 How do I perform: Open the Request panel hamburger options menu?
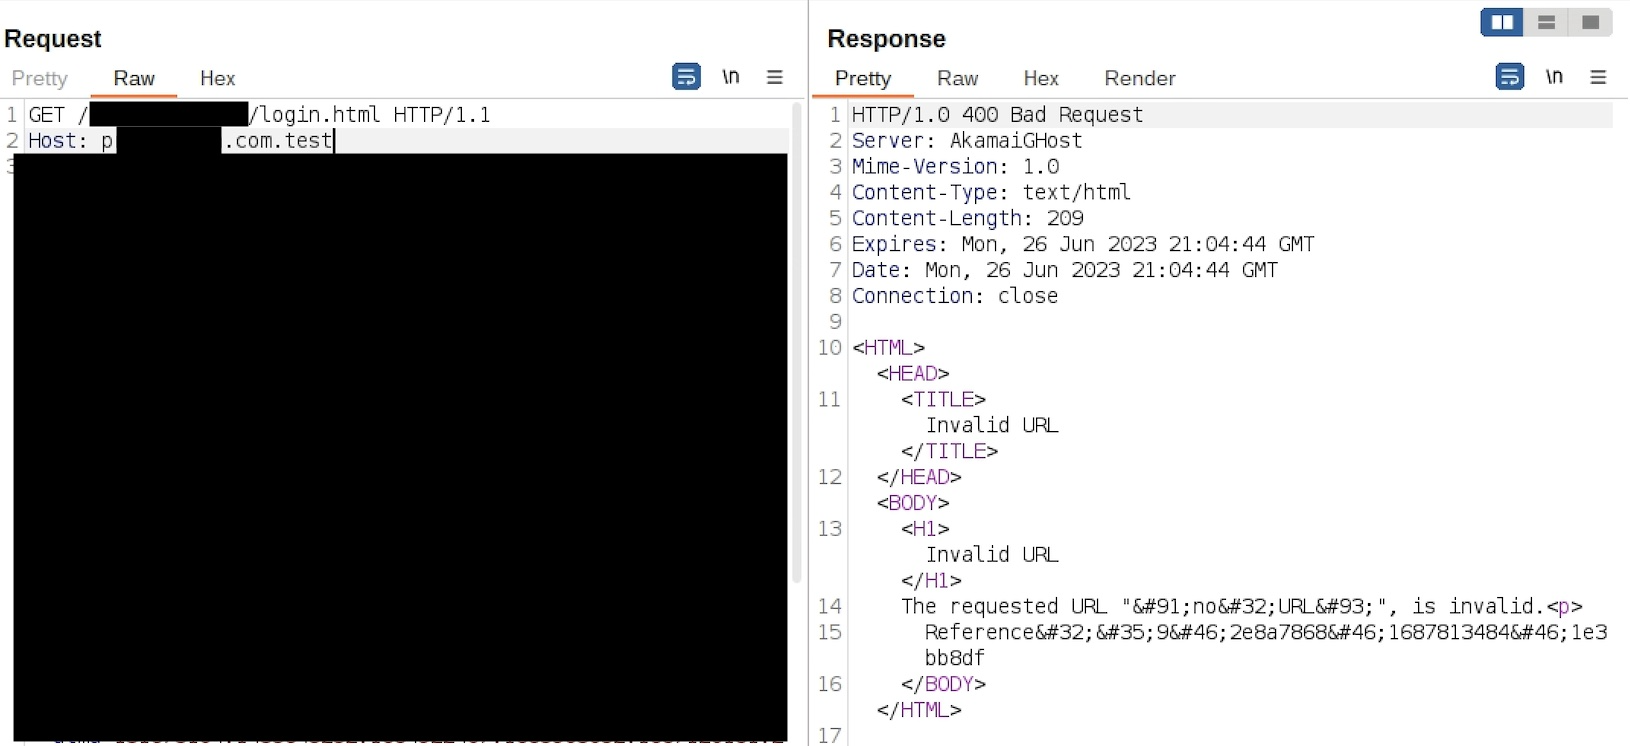(775, 77)
